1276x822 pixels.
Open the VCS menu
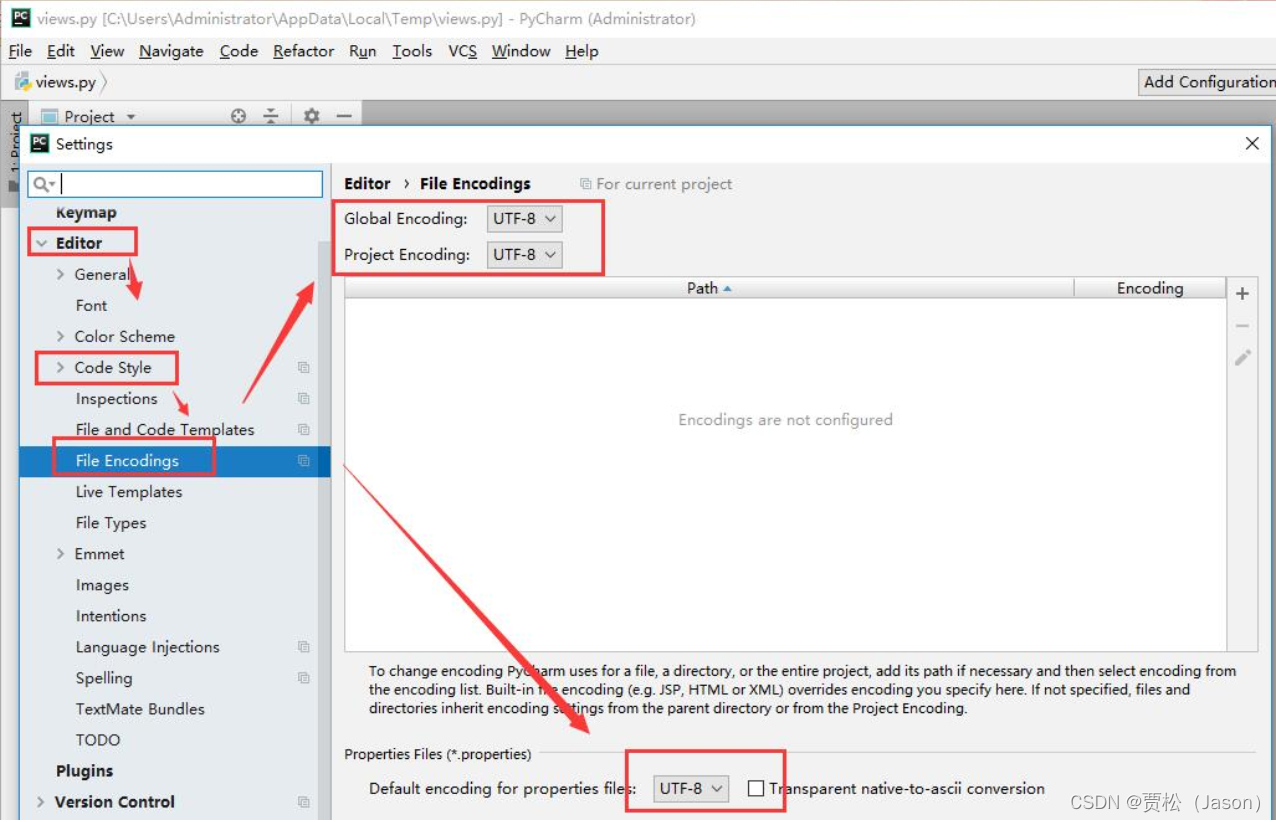[x=462, y=51]
